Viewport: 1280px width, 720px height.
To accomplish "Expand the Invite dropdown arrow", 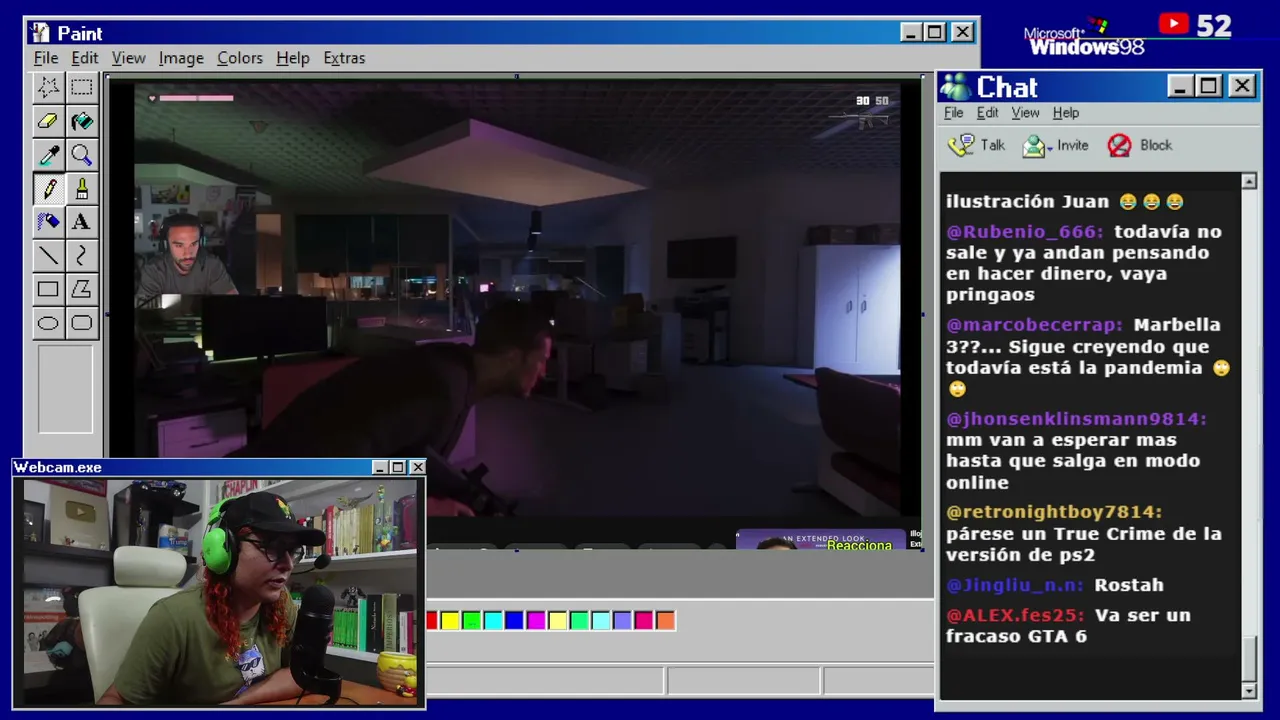I will (x=1050, y=149).
